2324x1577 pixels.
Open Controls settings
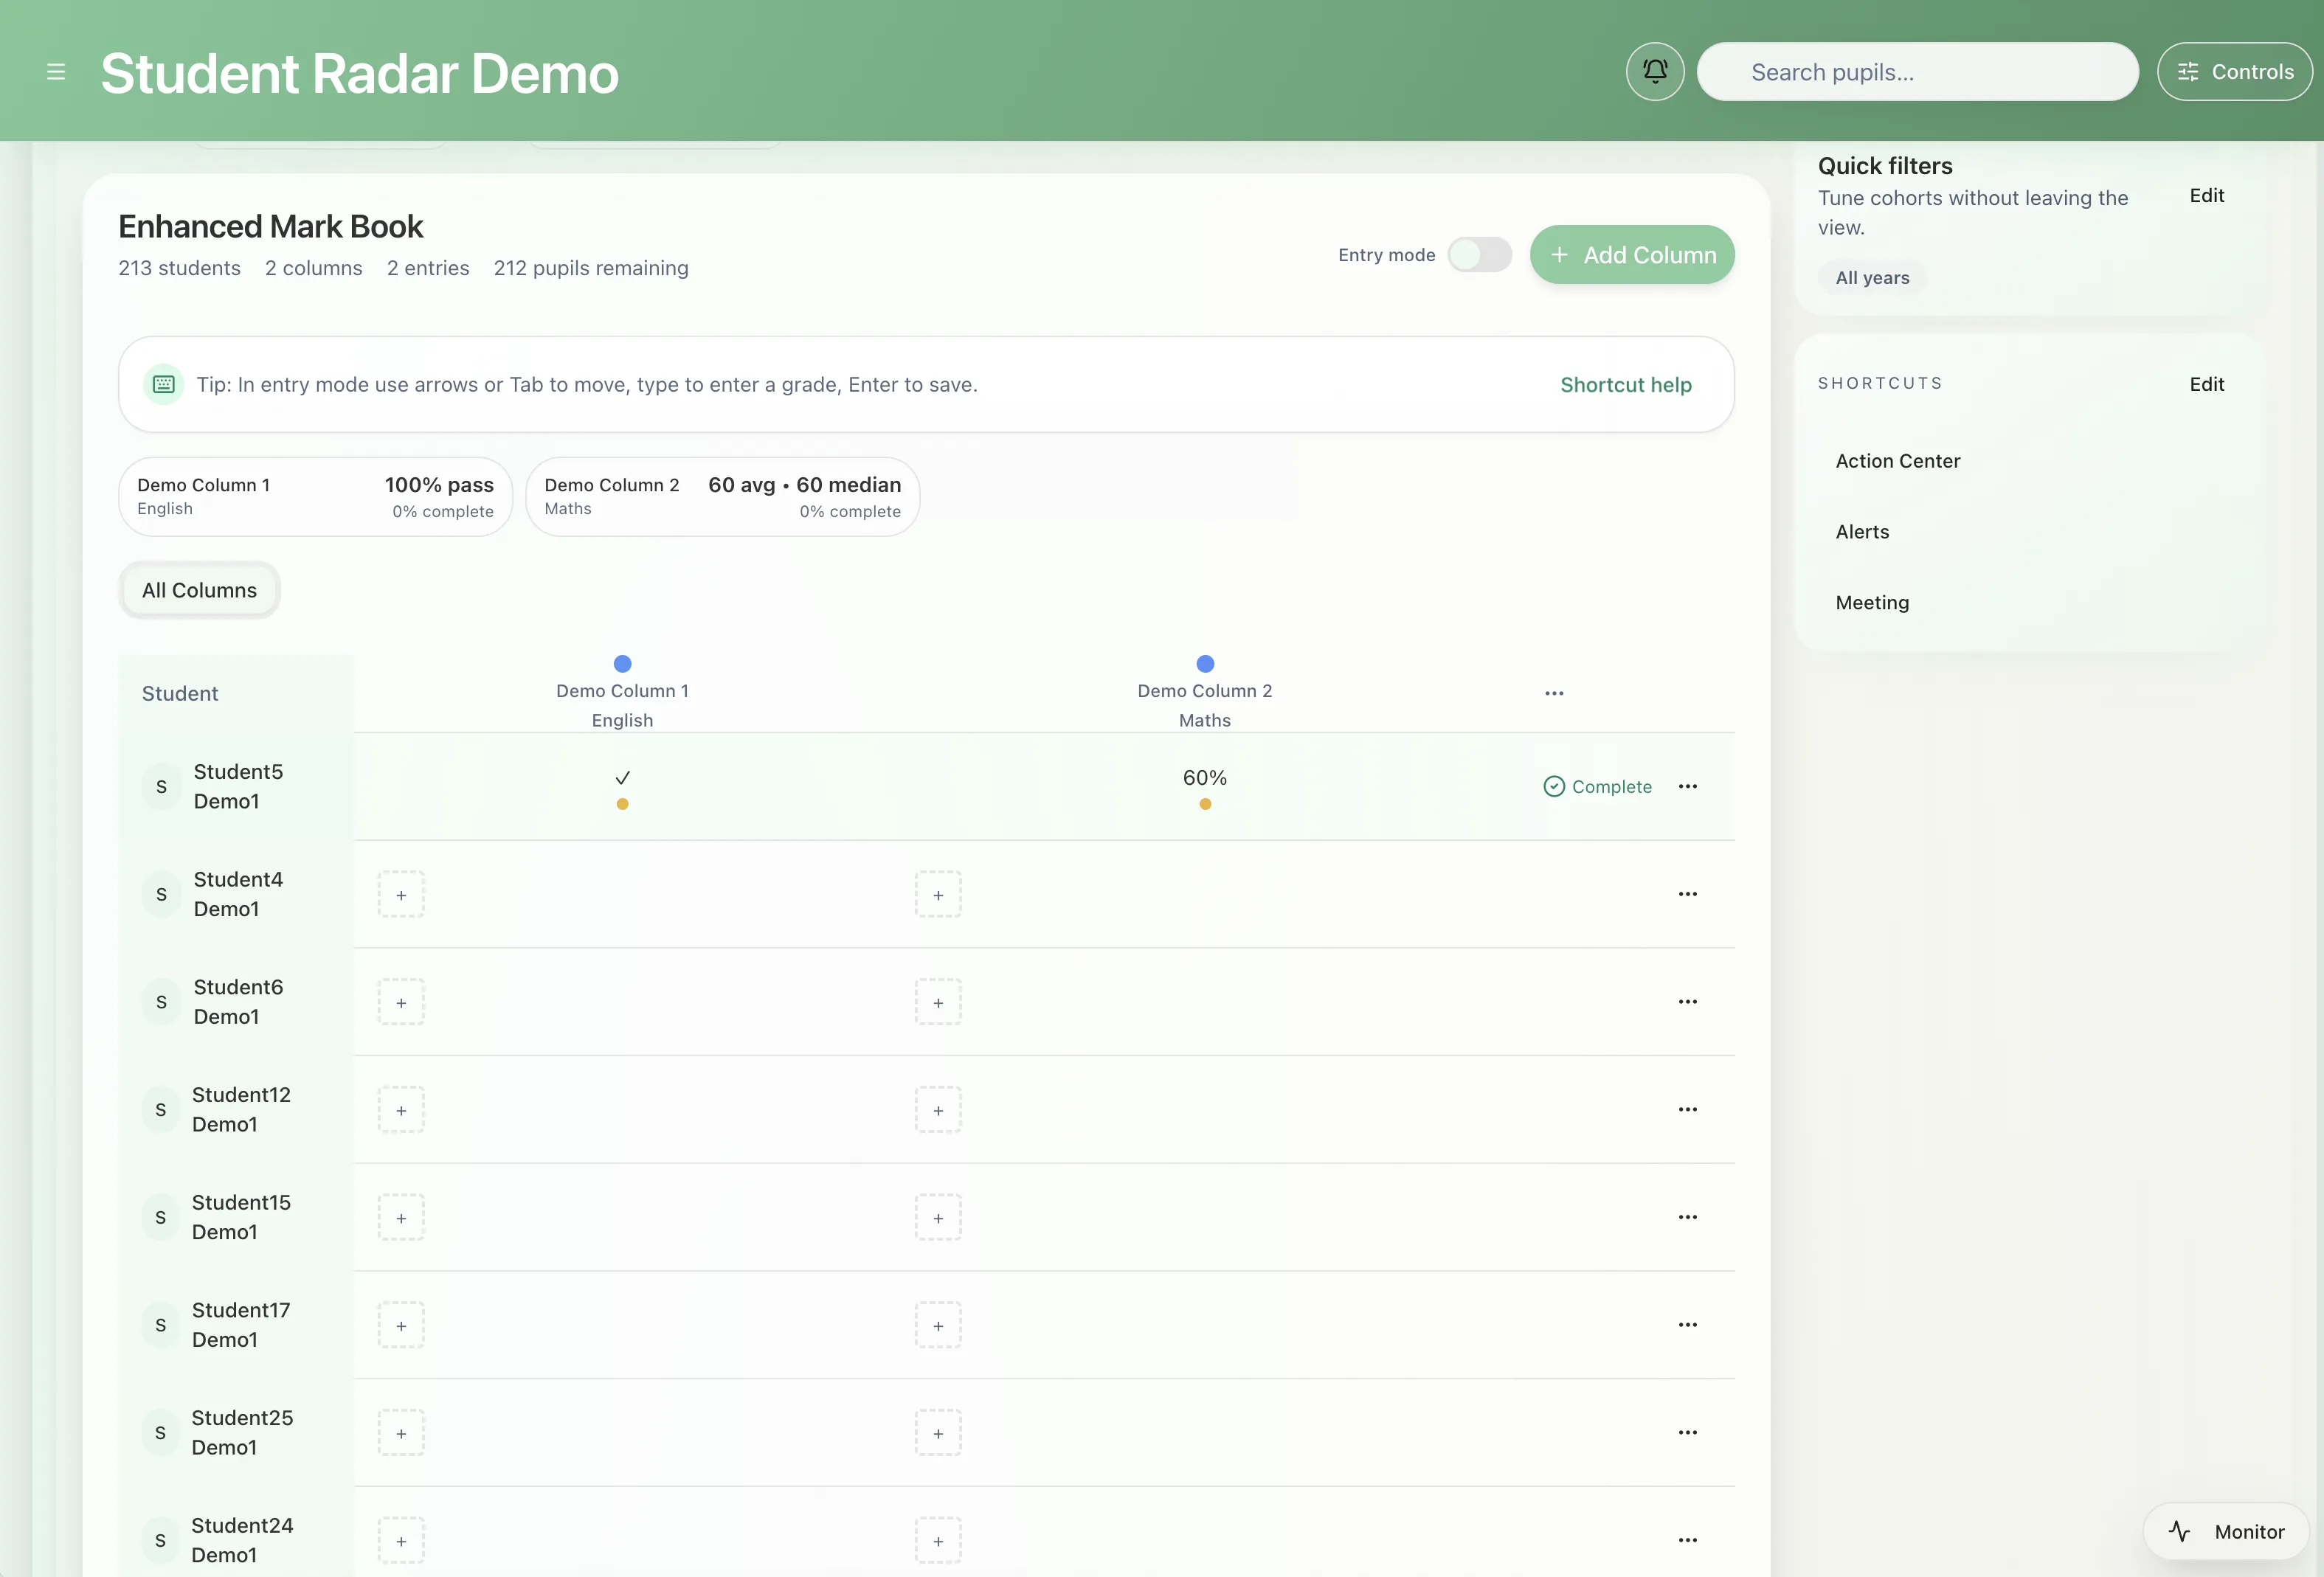coord(2236,71)
